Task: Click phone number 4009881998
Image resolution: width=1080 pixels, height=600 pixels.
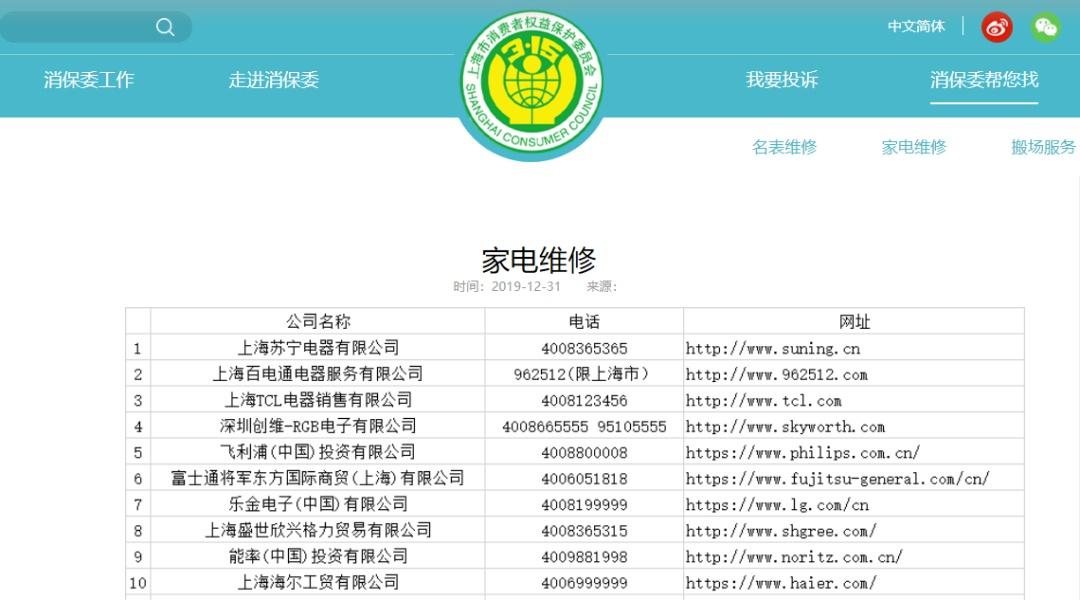Action: (x=584, y=557)
